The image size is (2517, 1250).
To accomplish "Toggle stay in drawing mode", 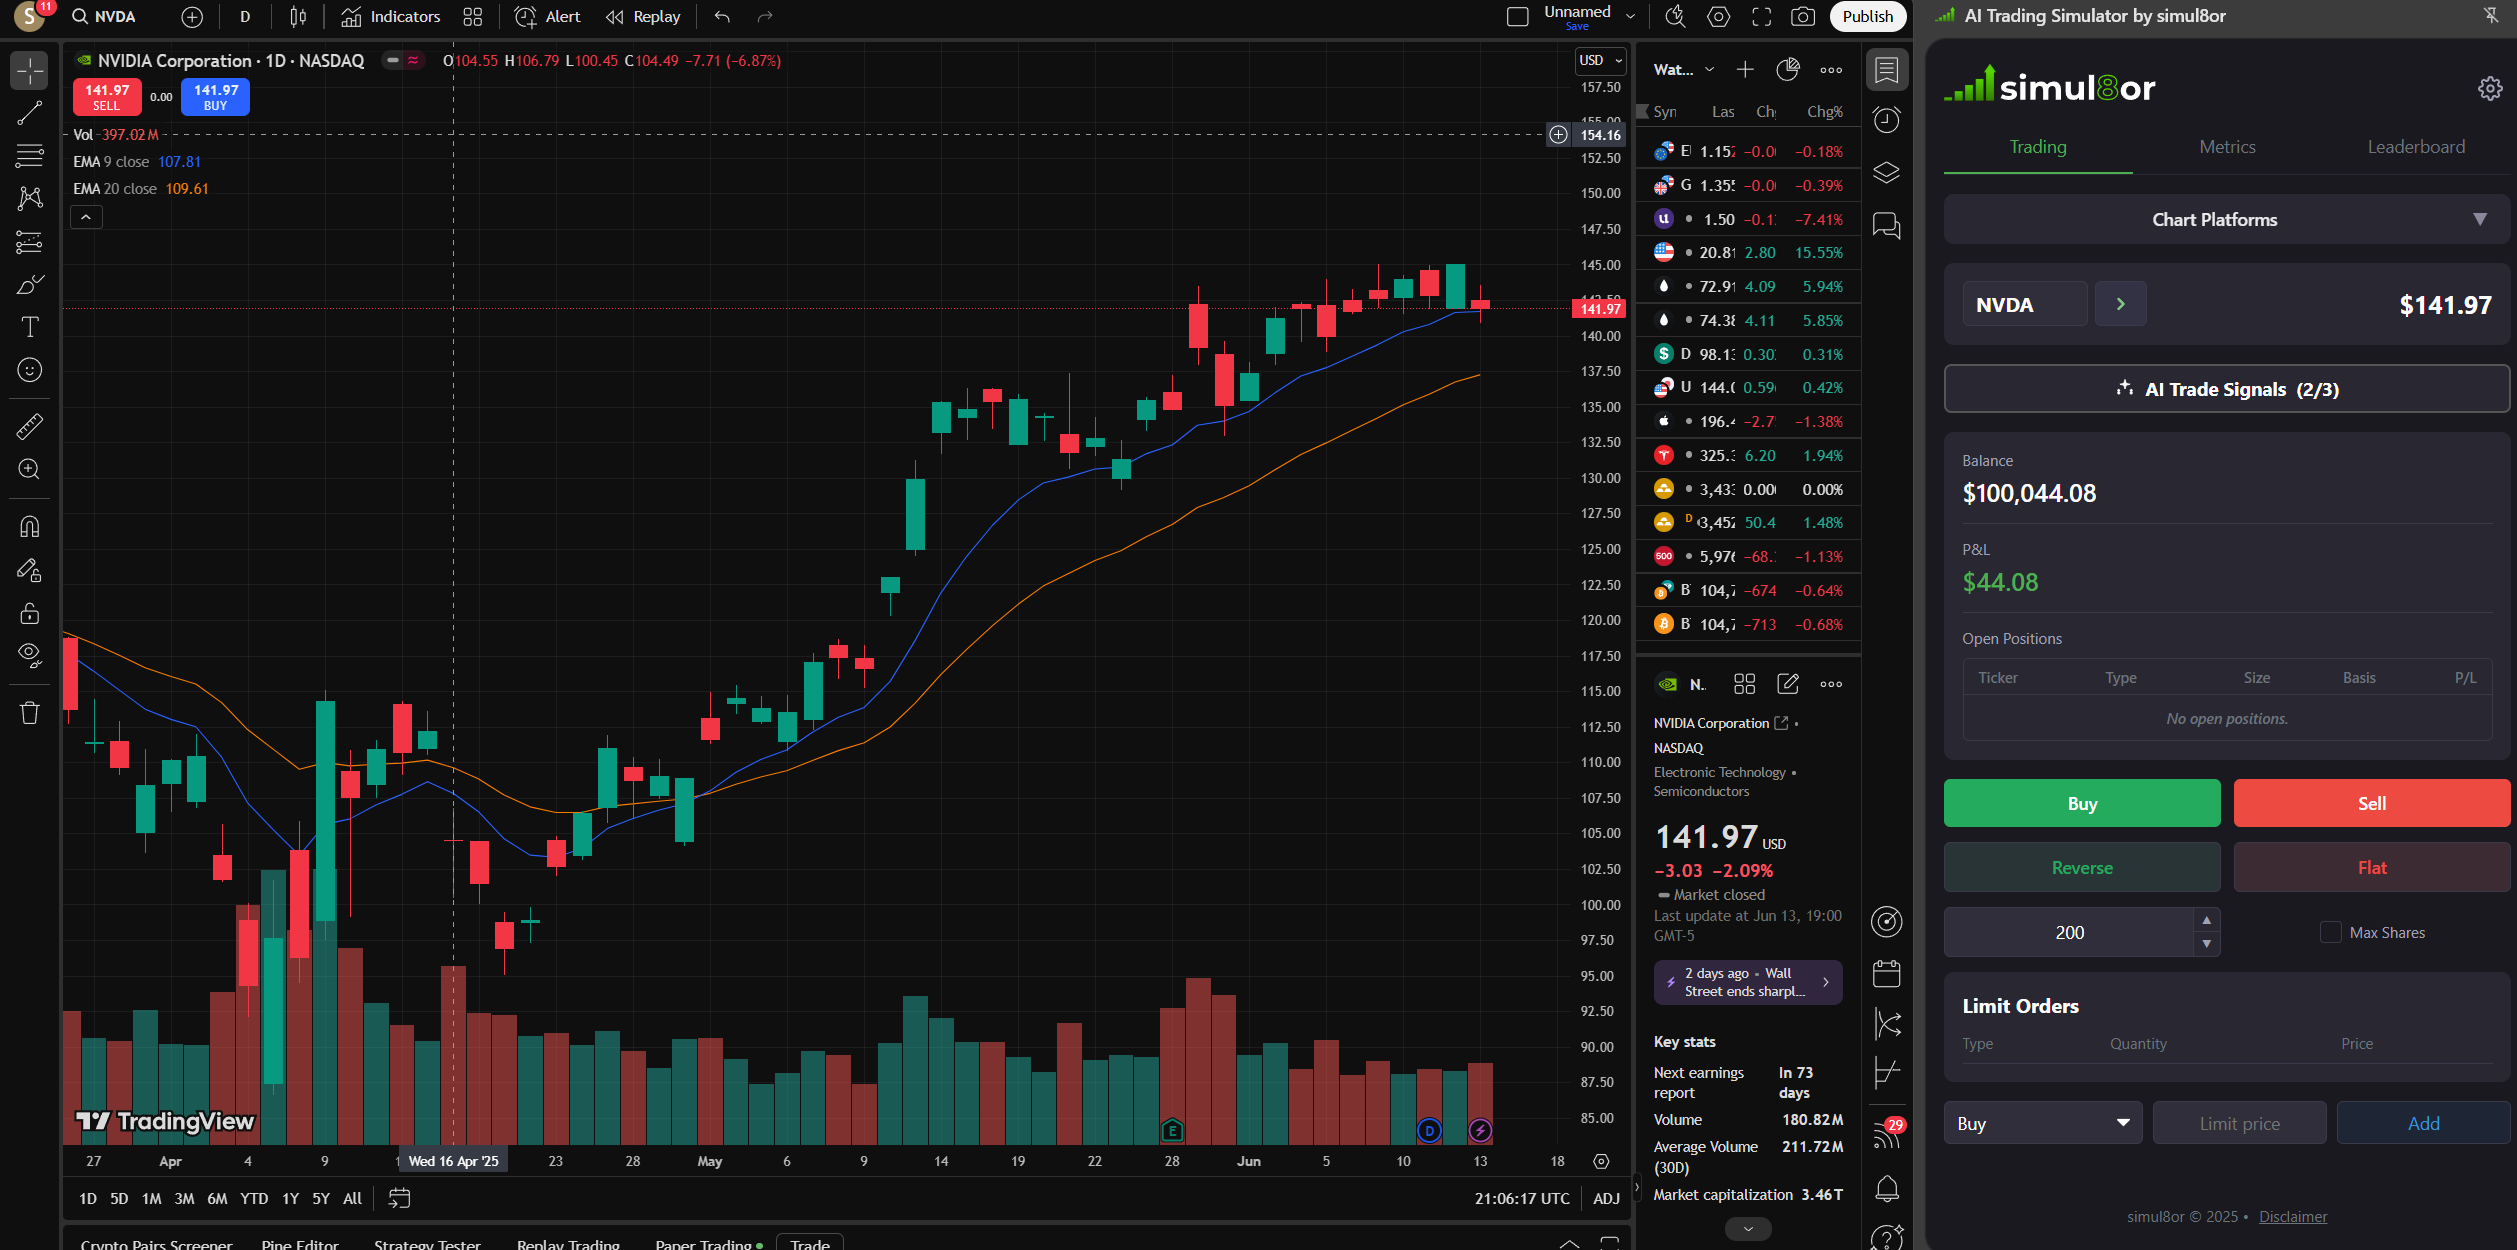I will (x=30, y=570).
